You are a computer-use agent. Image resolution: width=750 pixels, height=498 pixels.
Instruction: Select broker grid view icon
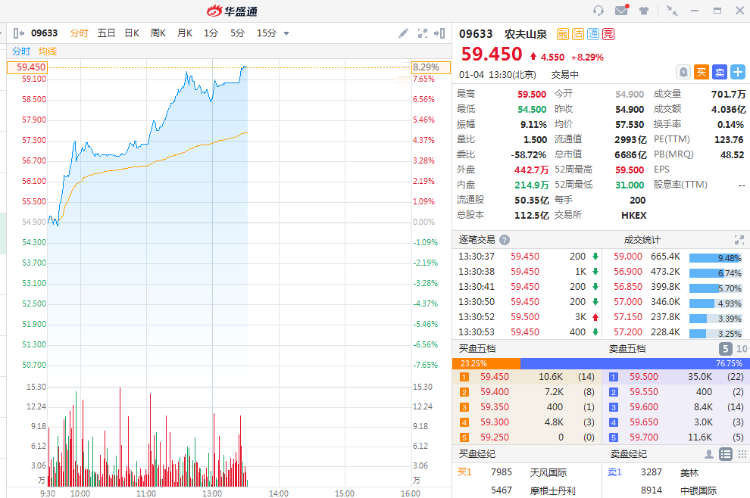pyautogui.click(x=742, y=454)
